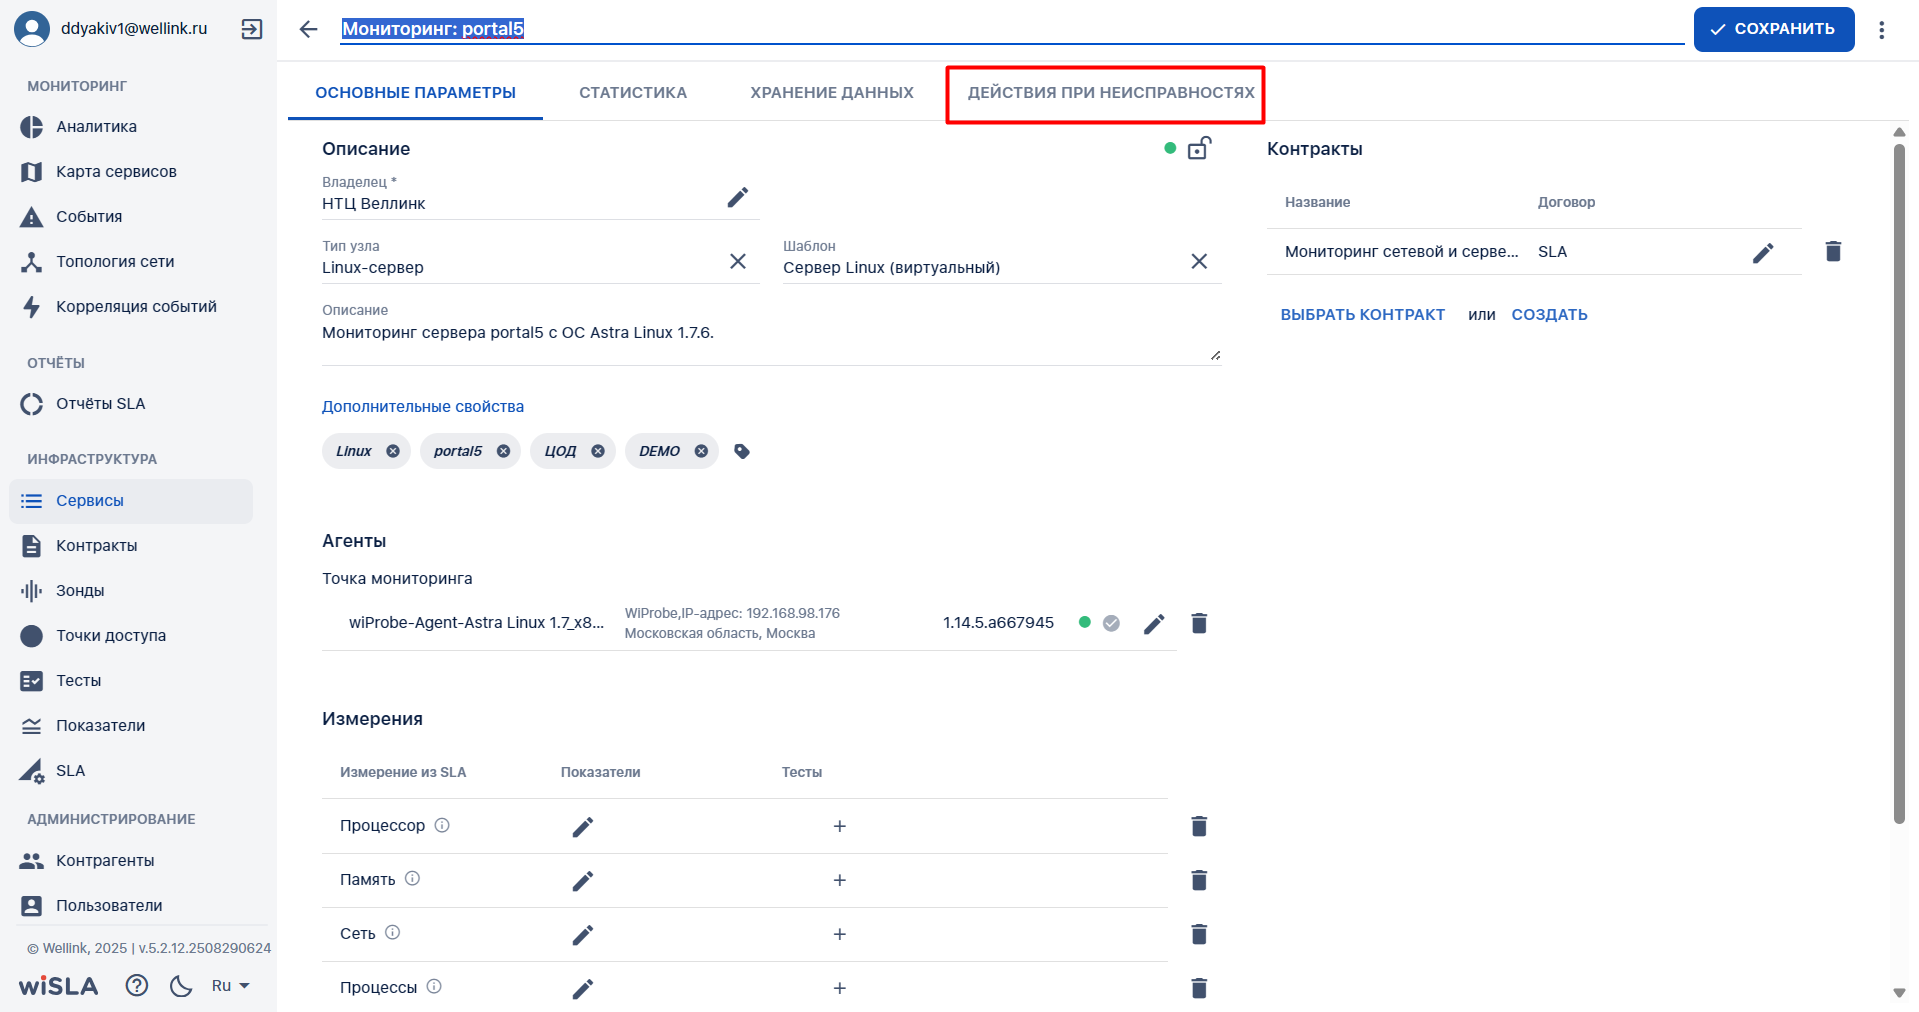Screen dimensions: 1919x1012
Task: Open Карта сервисов in the sidebar
Action: point(131,172)
